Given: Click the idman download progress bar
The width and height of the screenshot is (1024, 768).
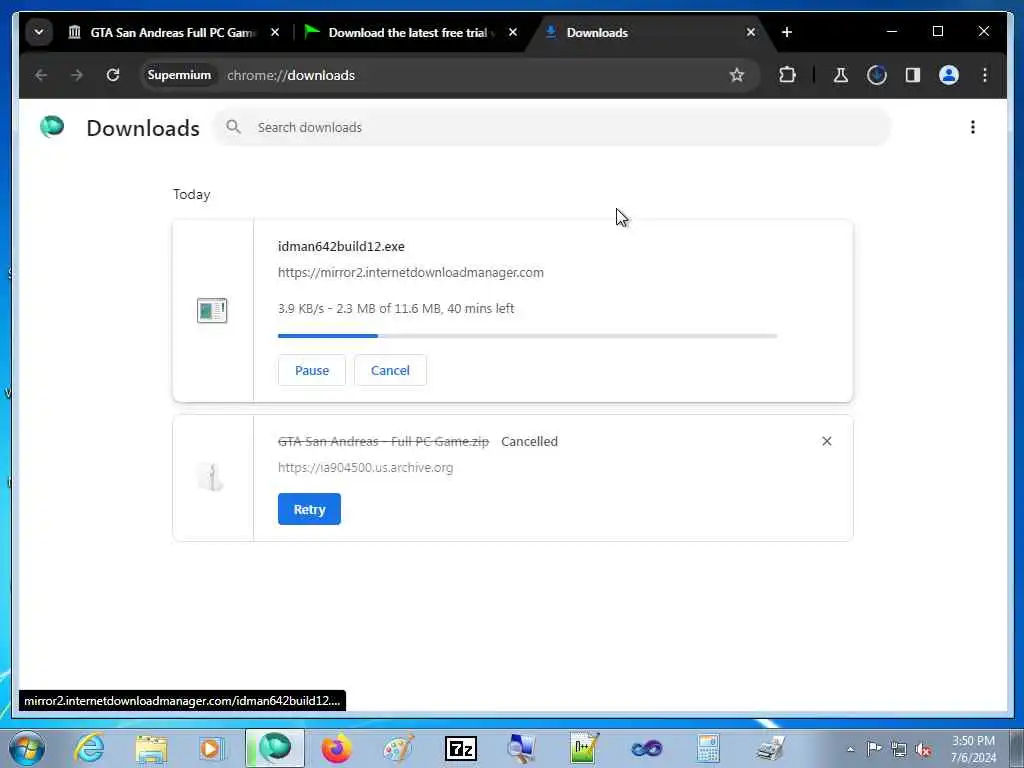Looking at the screenshot, I should [527, 336].
